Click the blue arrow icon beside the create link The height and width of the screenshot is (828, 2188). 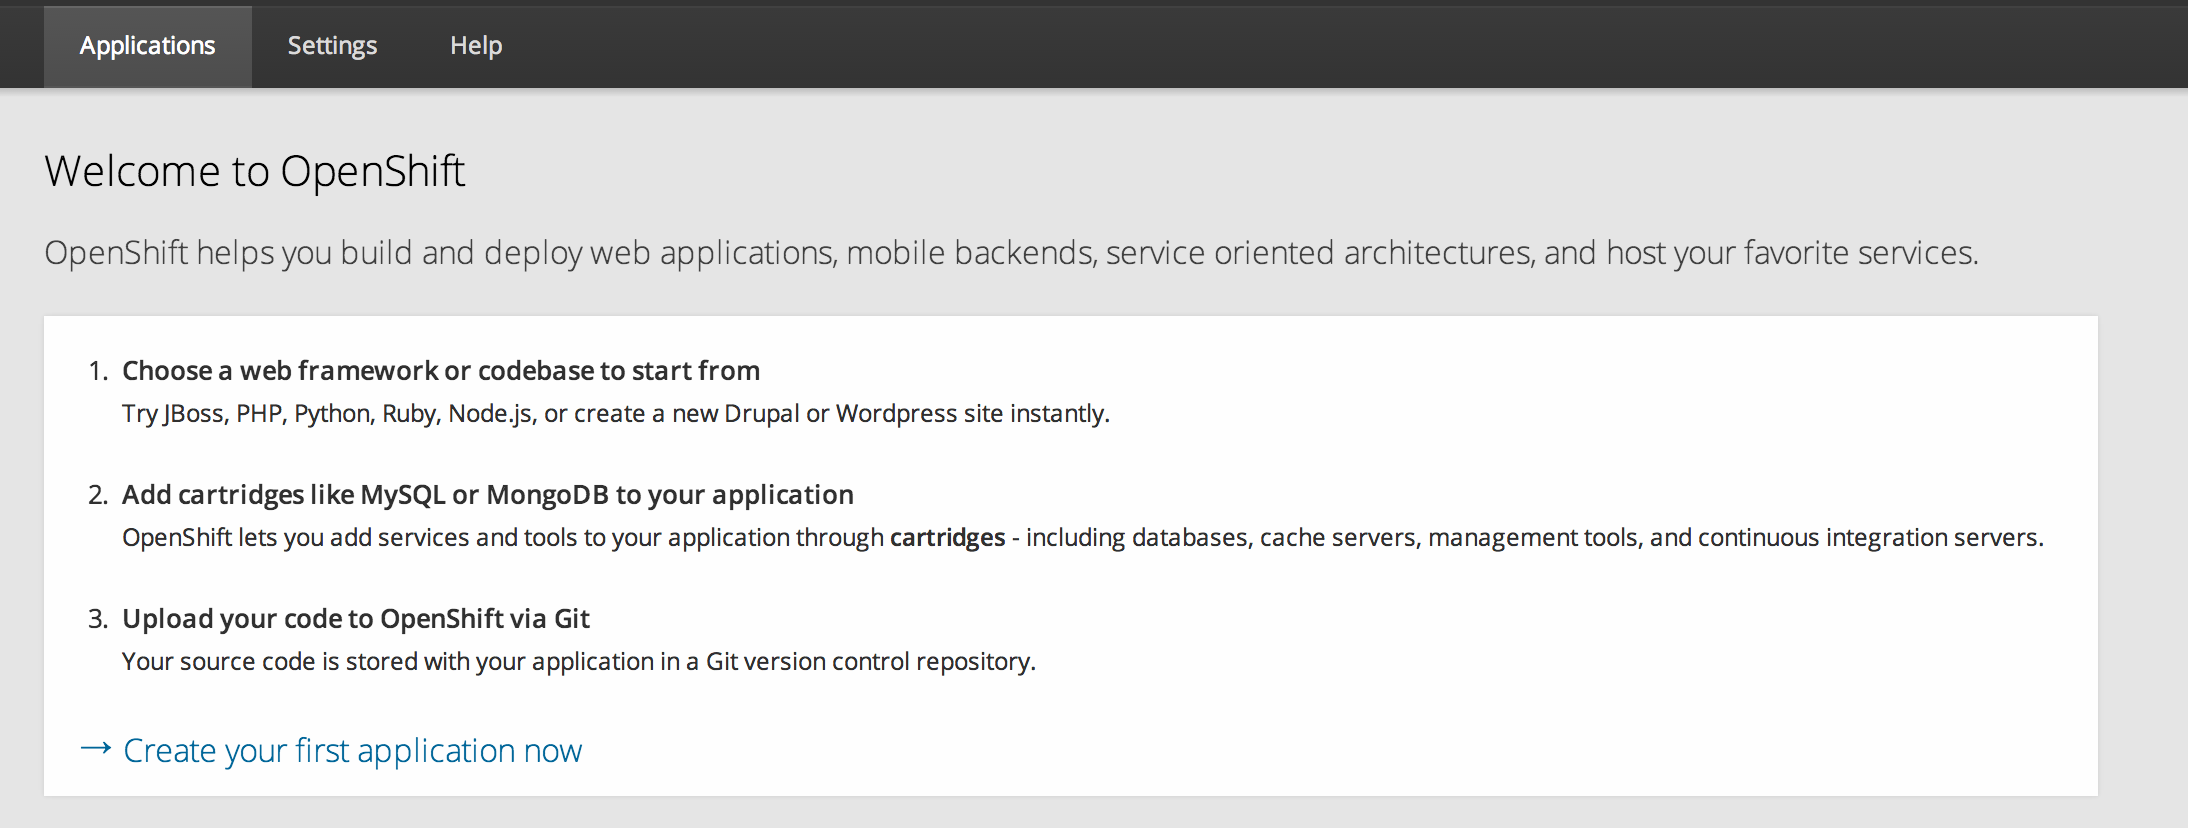point(96,749)
